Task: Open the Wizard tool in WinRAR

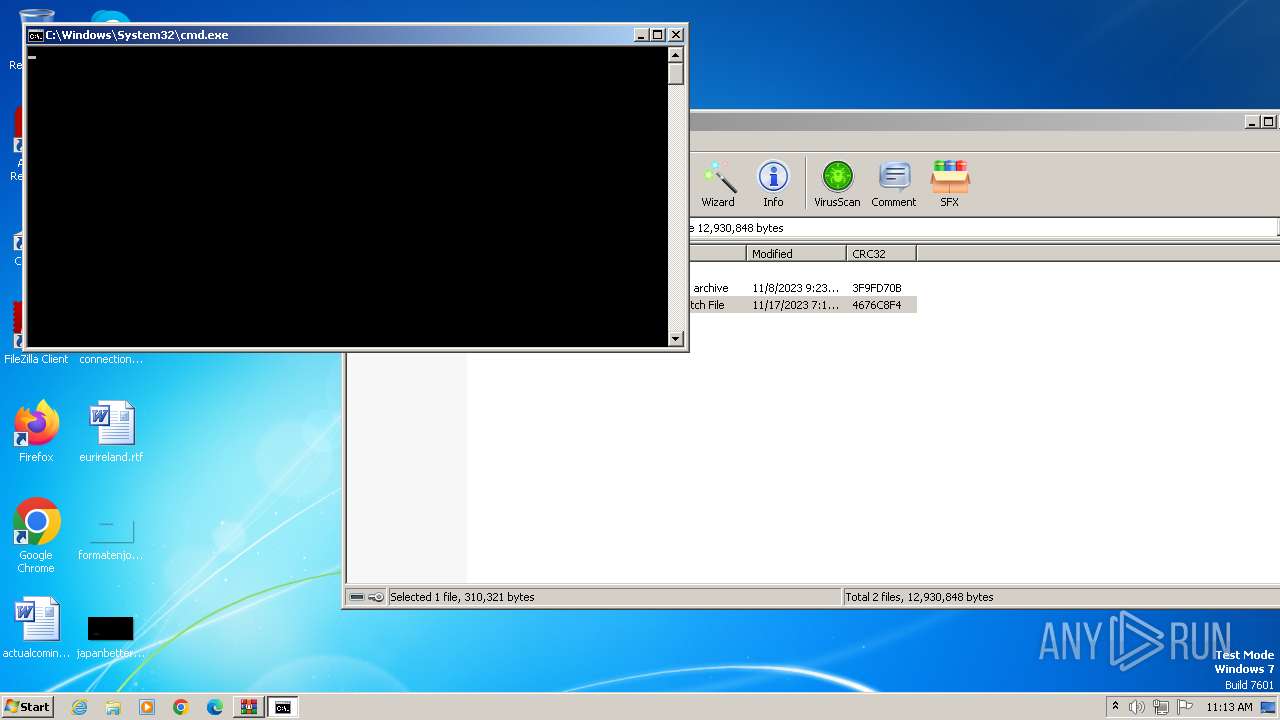Action: (718, 184)
